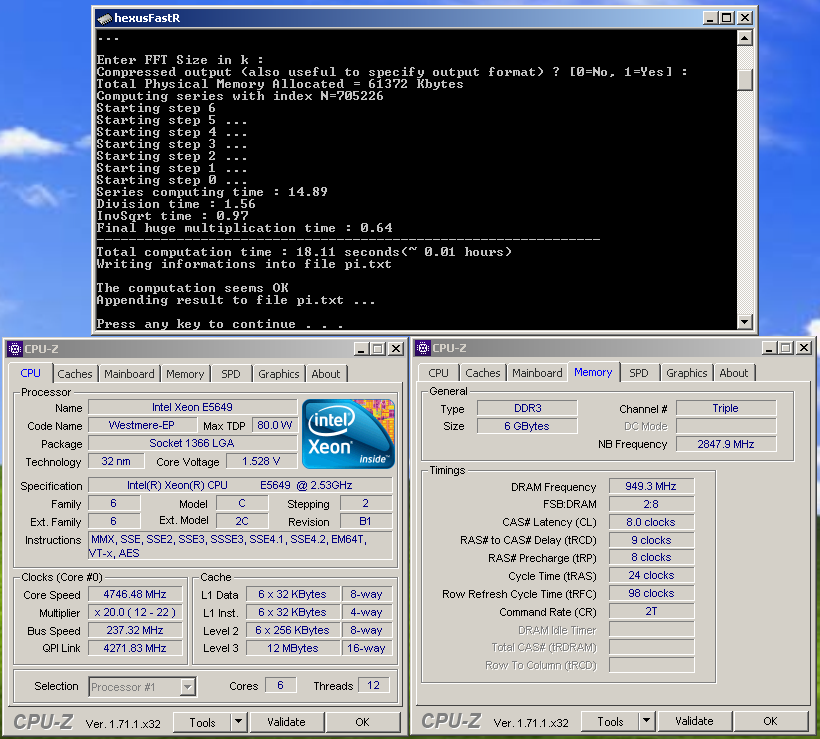Click Tools button in right CPU-Z window
This screenshot has width=820, height=739.
tap(610, 721)
